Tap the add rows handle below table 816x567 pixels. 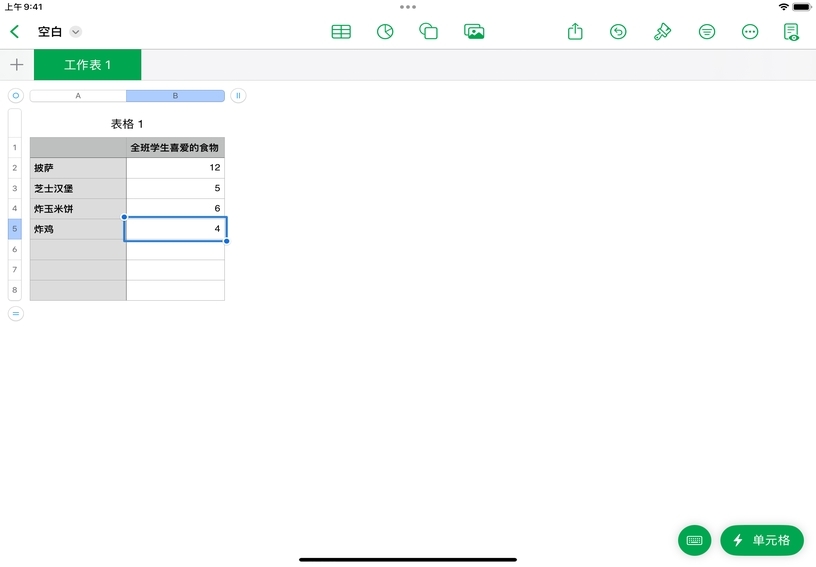[x=16, y=314]
